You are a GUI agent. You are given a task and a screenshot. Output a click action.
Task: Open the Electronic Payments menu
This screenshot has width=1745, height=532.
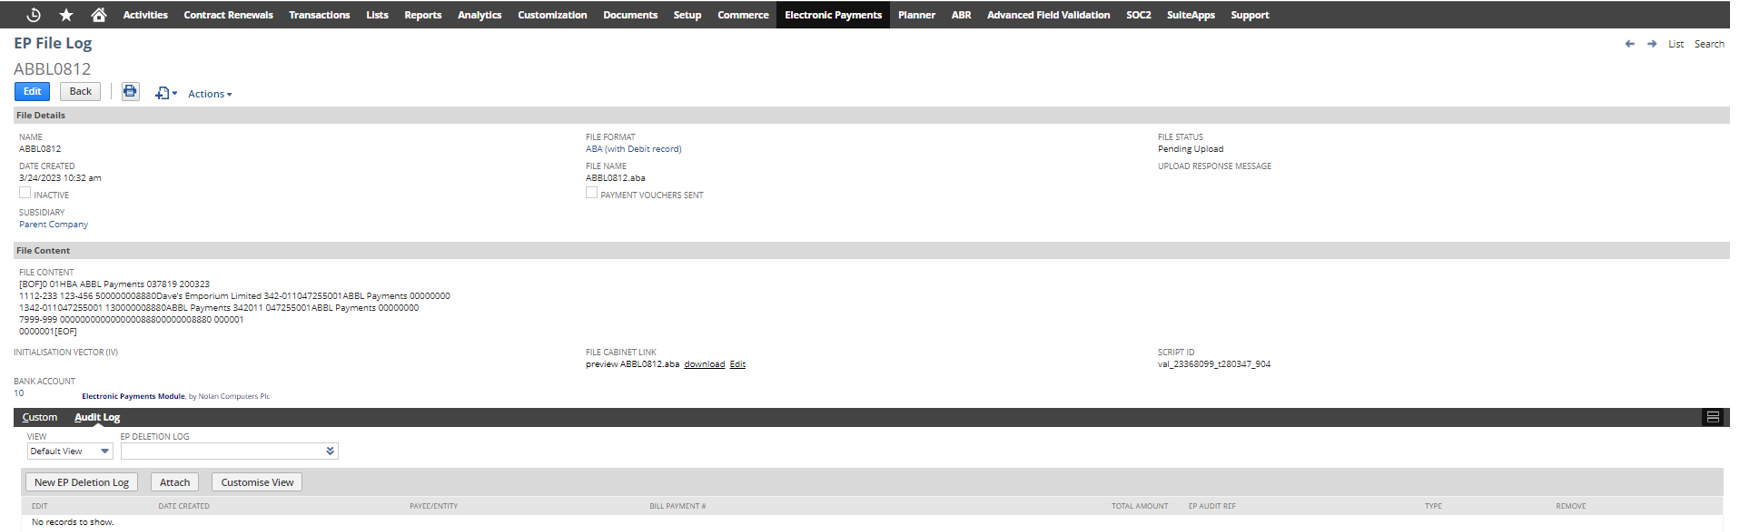tap(833, 15)
